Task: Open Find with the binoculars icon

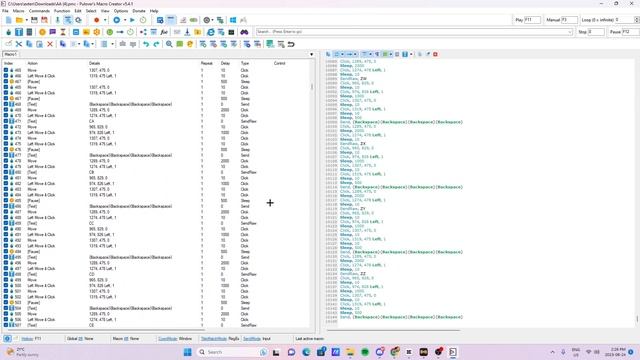Action: click(244, 32)
